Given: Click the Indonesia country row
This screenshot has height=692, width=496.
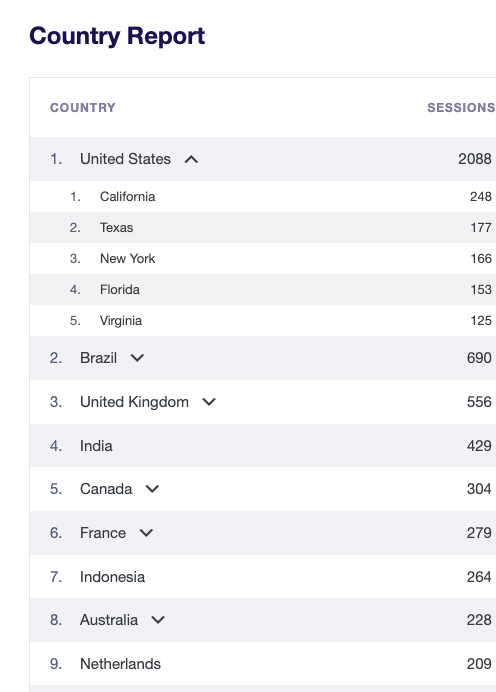Looking at the screenshot, I should pyautogui.click(x=263, y=577).
